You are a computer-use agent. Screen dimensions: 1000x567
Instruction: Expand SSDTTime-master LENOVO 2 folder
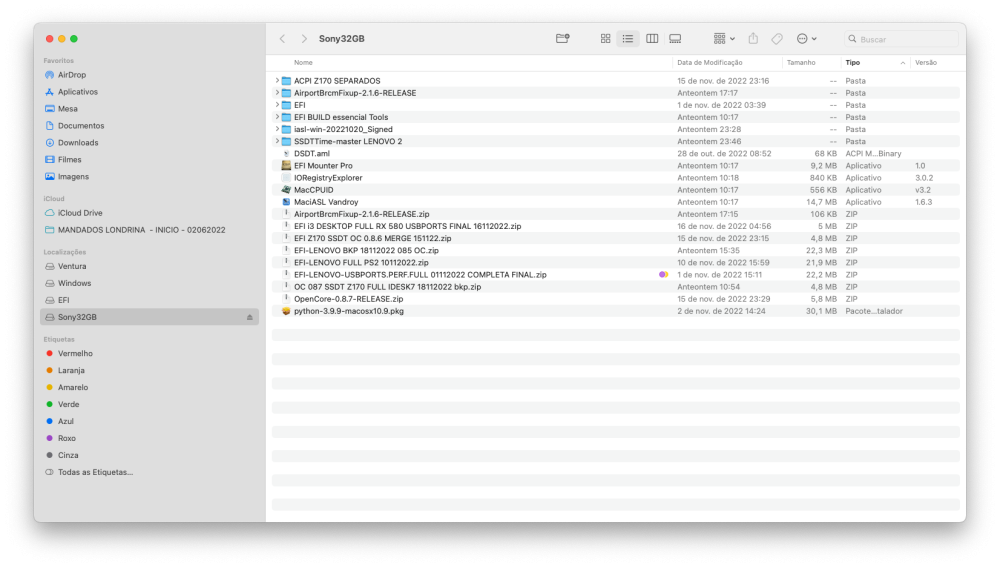pos(277,142)
